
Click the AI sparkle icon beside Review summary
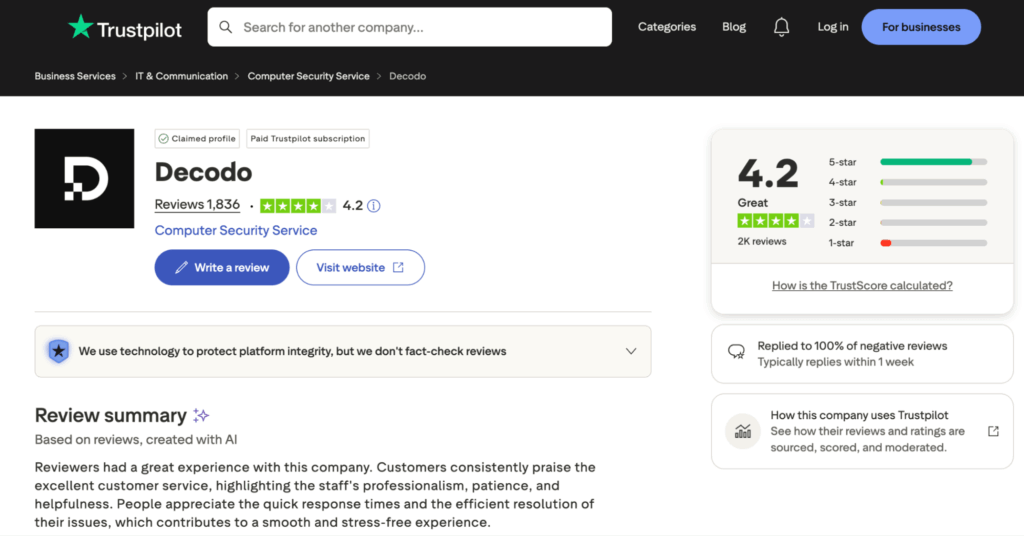pos(200,415)
